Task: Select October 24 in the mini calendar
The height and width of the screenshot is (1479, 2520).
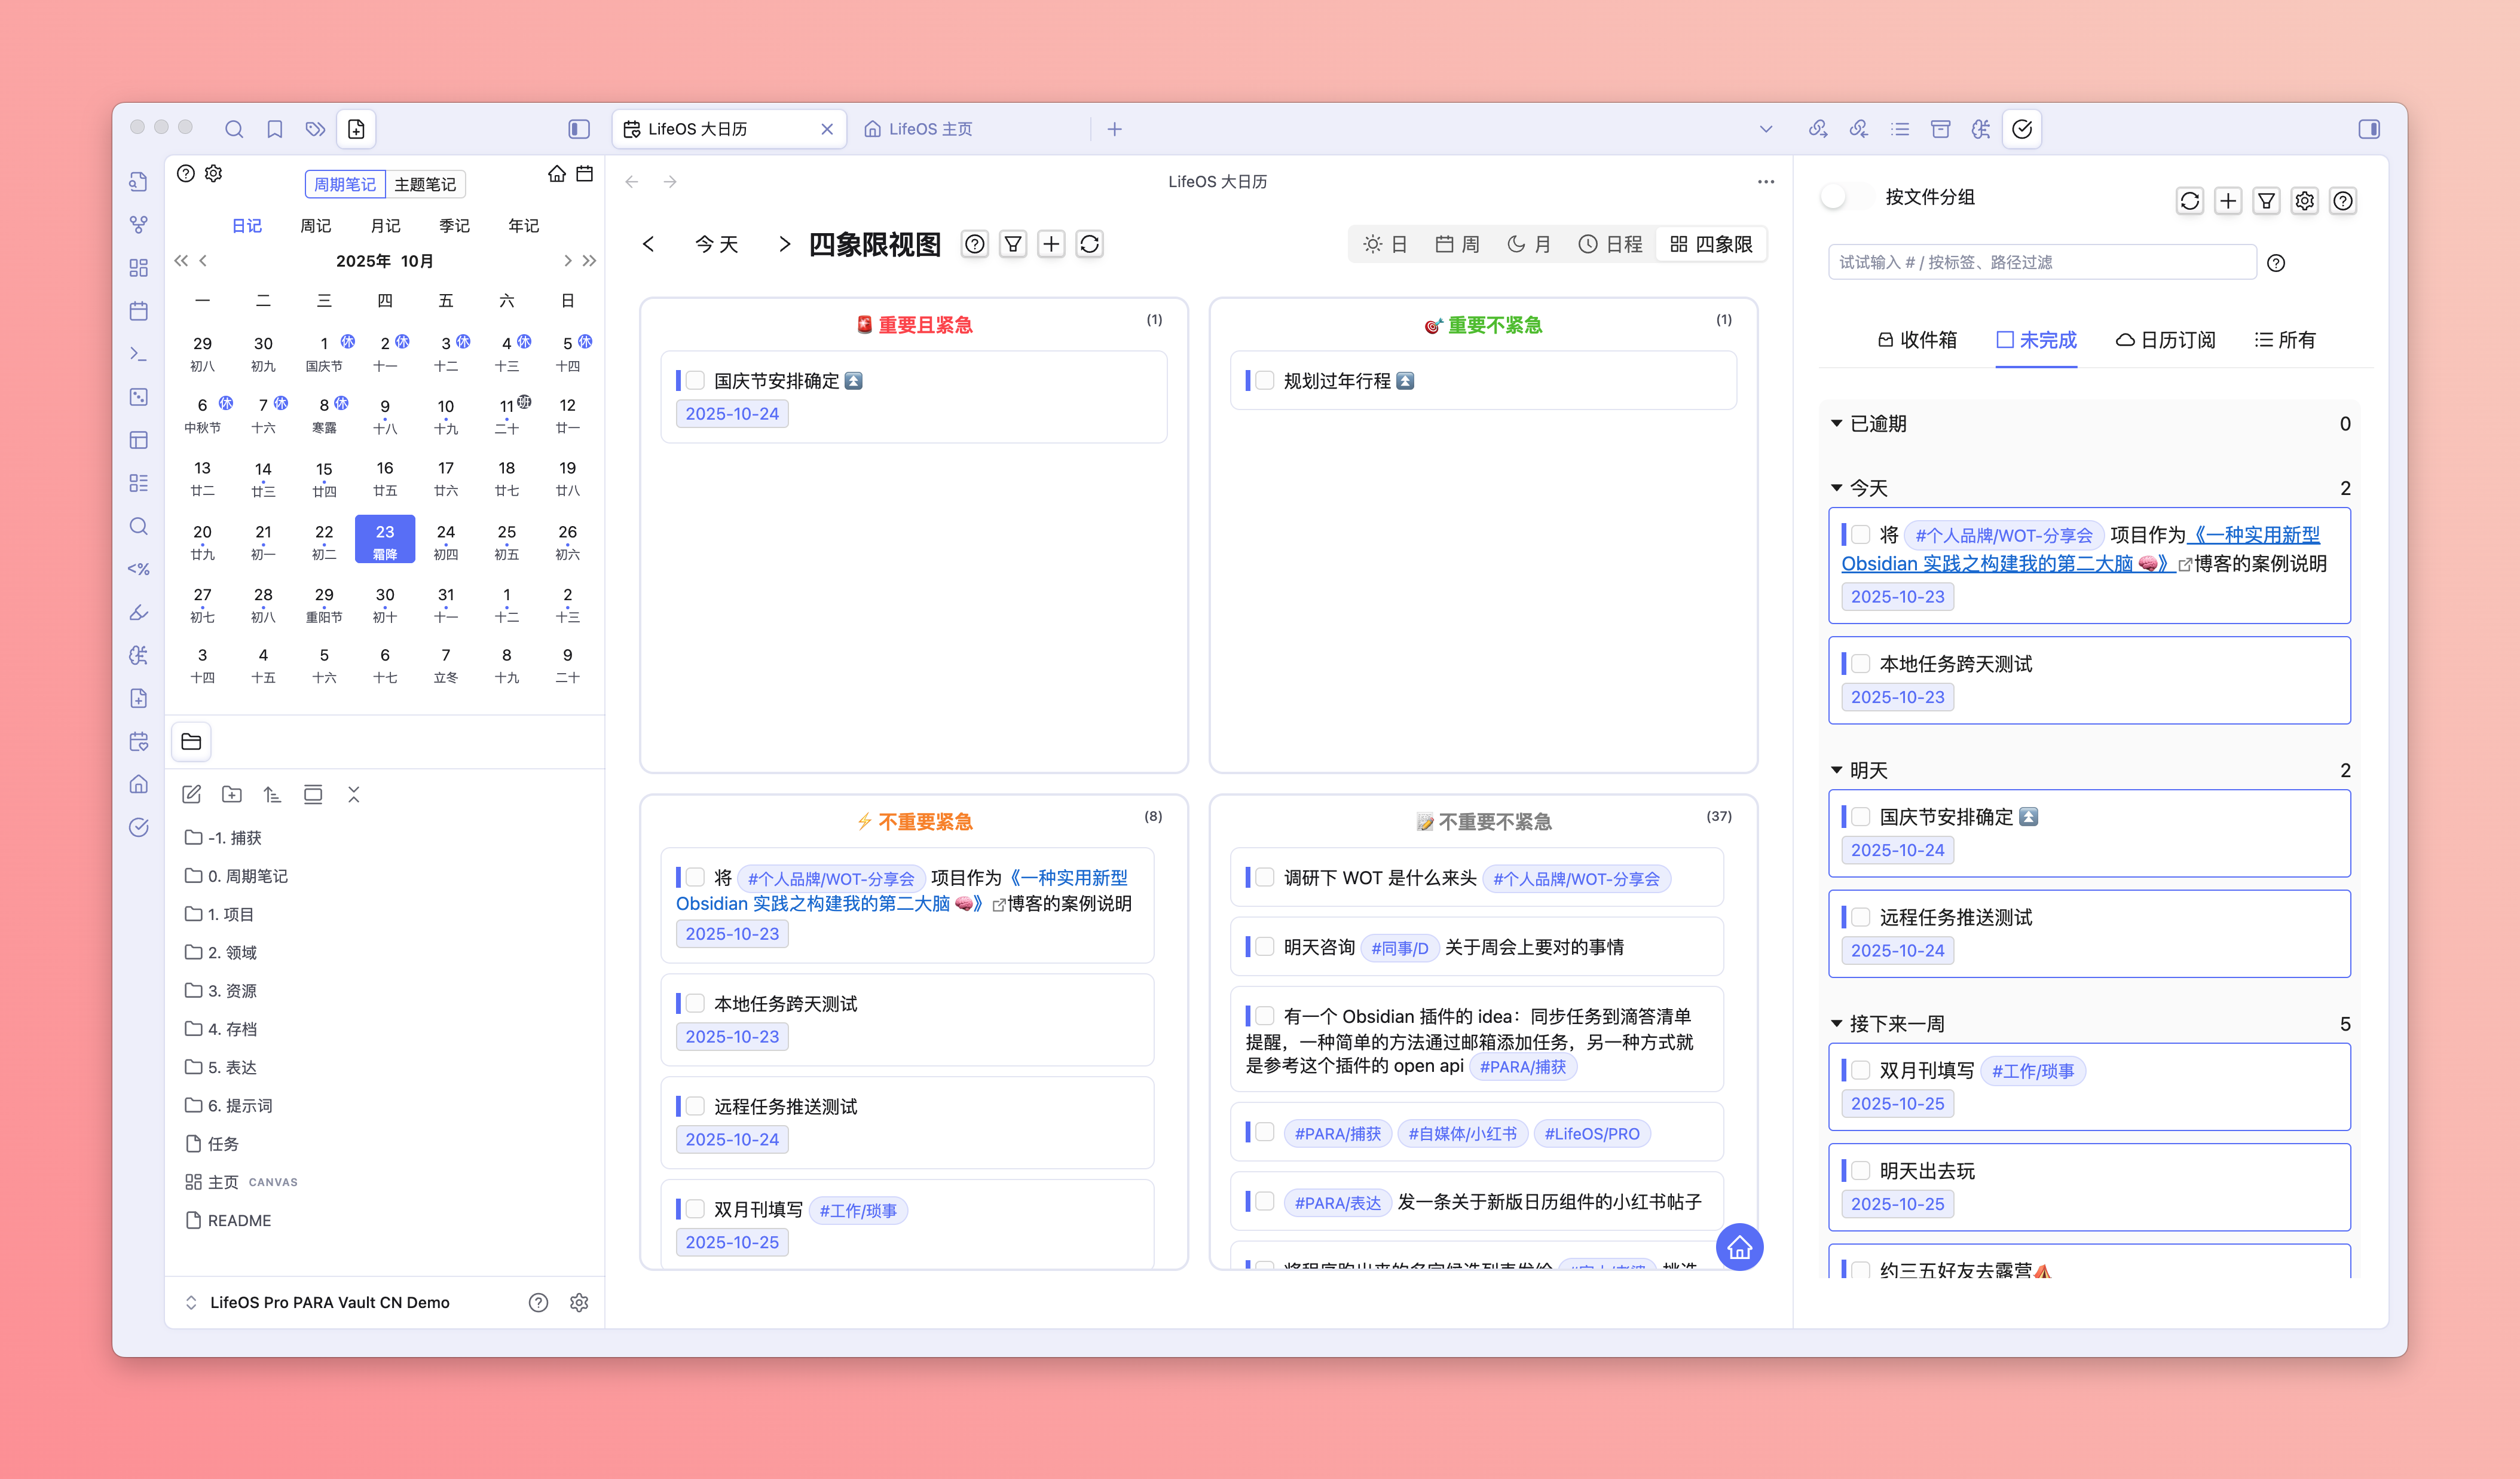Action: (x=446, y=540)
